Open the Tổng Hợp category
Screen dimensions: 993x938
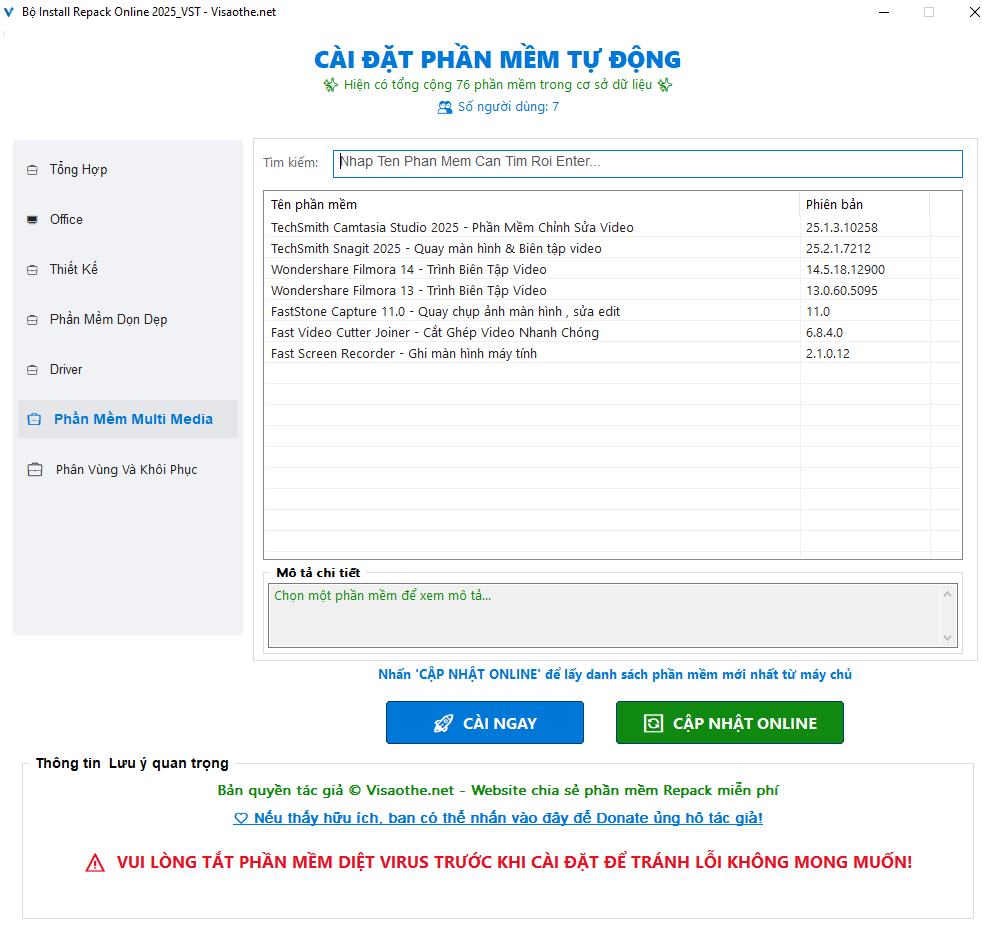tap(128, 170)
